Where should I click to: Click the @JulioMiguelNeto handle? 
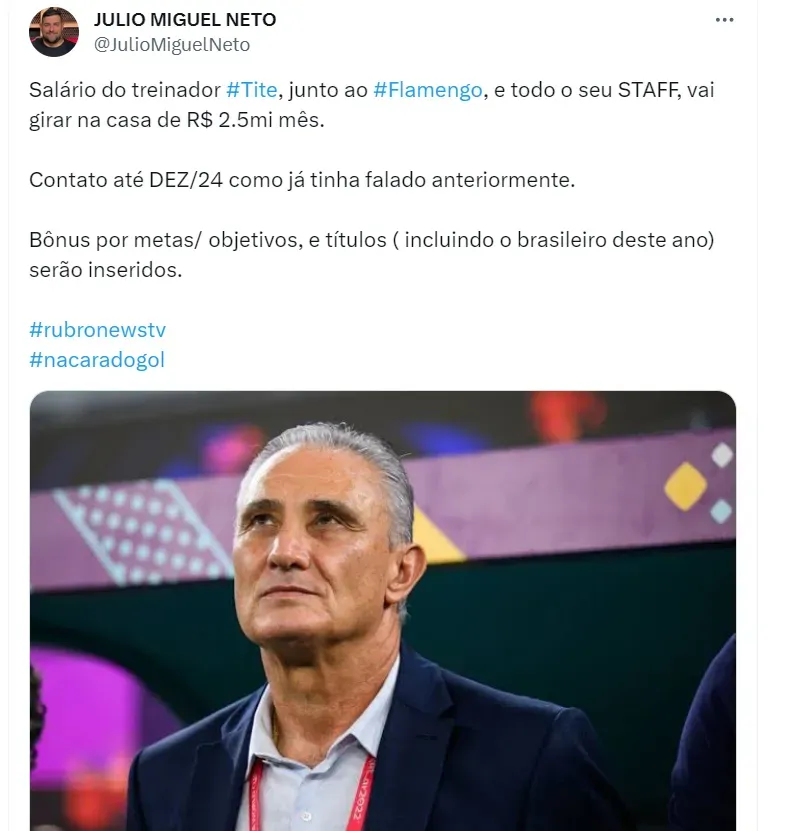[x=171, y=45]
